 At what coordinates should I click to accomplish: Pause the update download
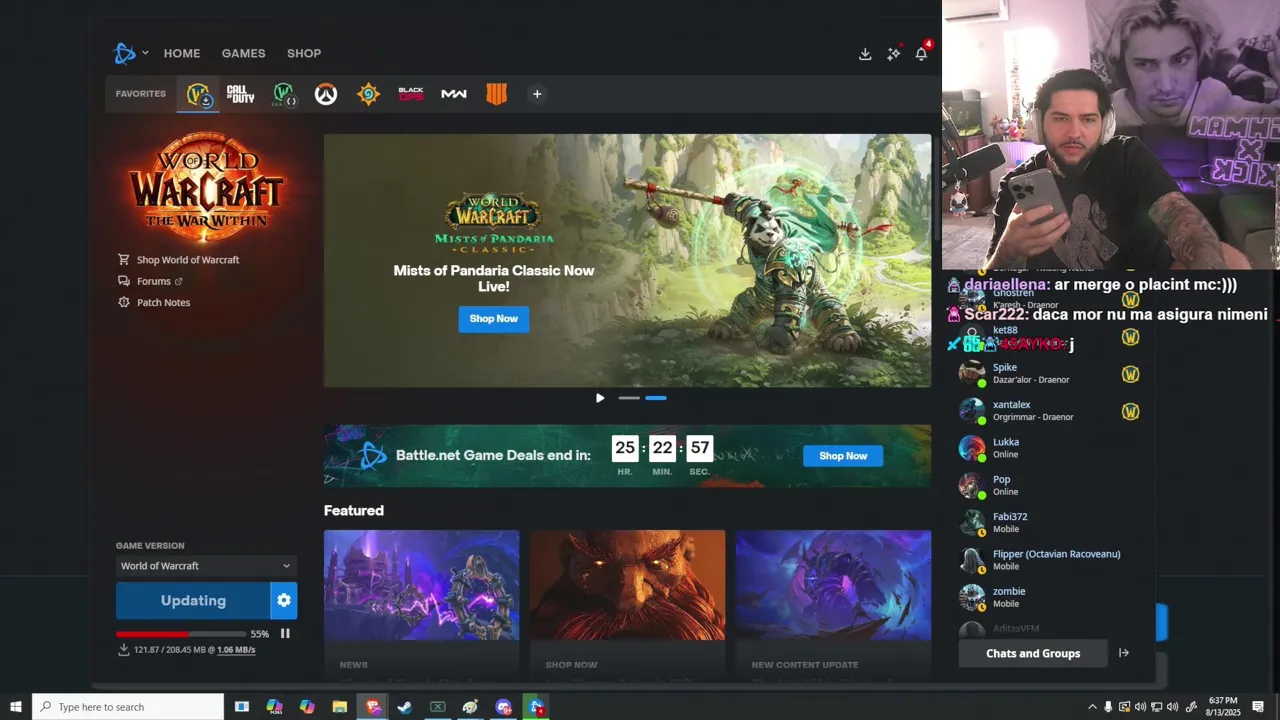285,634
